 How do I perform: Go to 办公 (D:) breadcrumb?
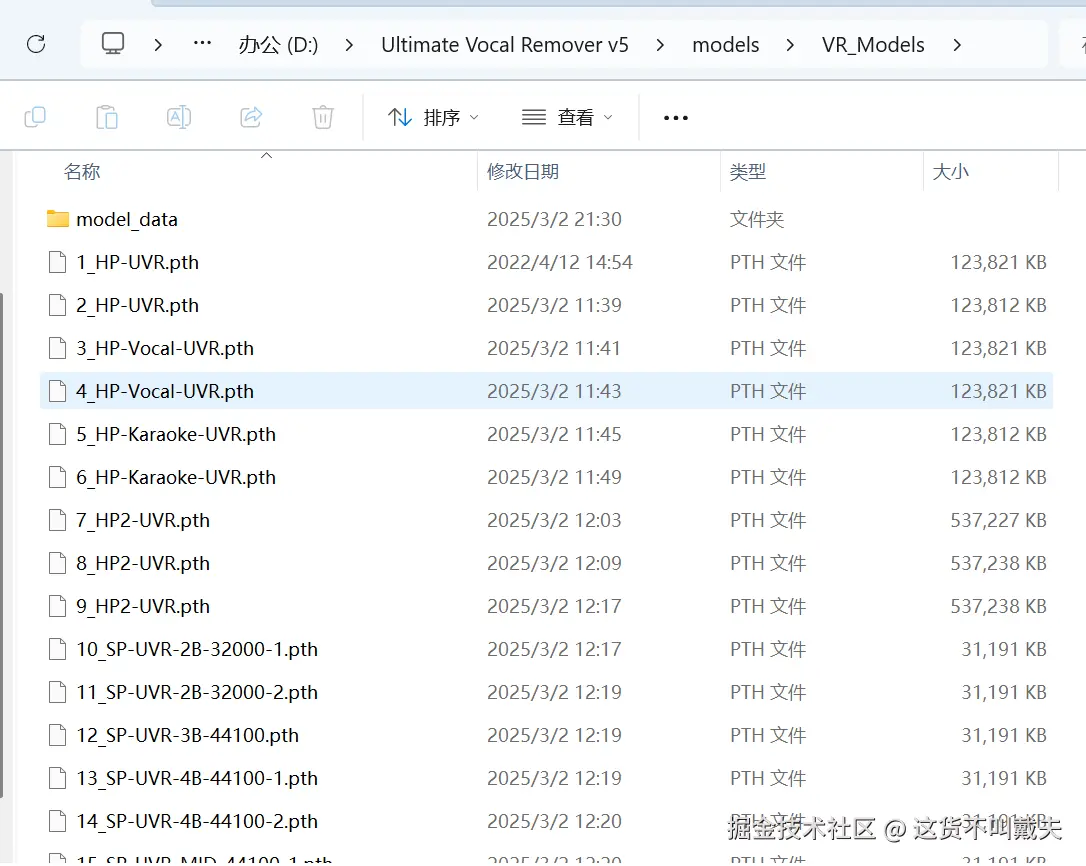pyautogui.click(x=278, y=45)
